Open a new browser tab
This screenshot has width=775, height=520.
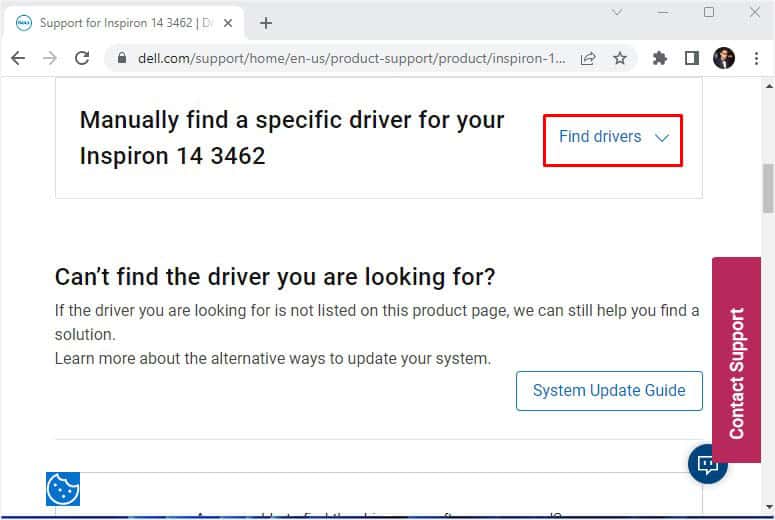[x=266, y=23]
